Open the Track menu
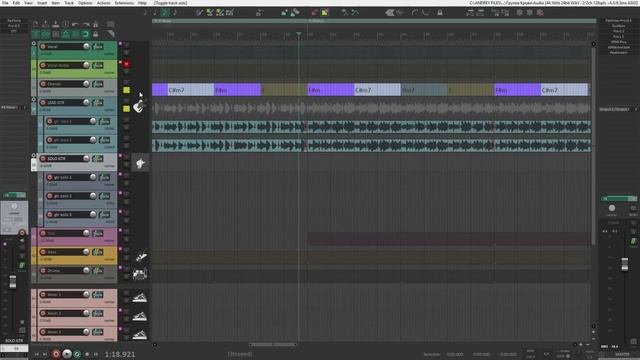 69,3
